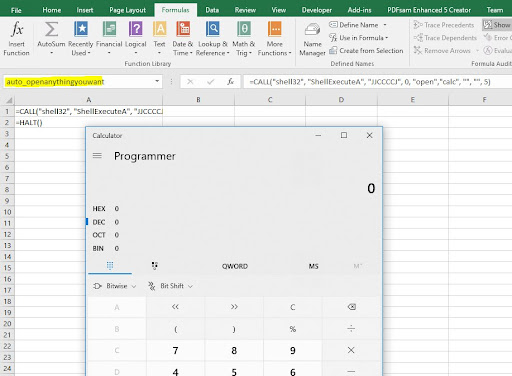Switch to the Home tab
The image size is (512, 376).
click(x=52, y=10)
